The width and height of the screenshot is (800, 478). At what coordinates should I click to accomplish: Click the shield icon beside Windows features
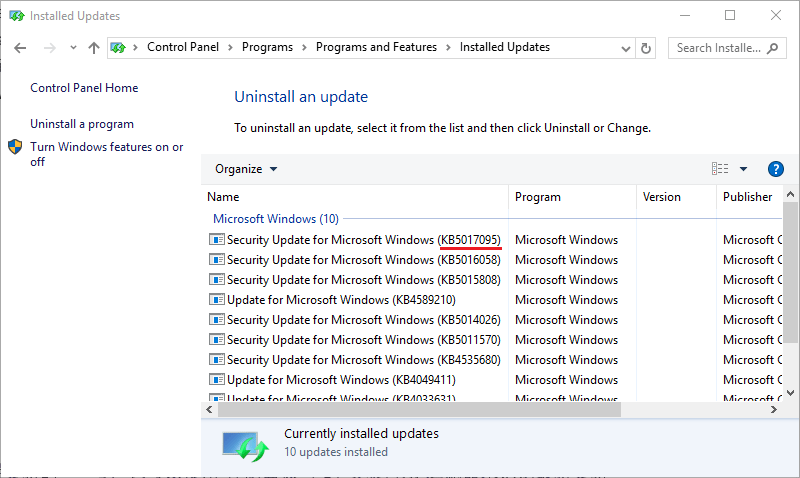tap(15, 147)
